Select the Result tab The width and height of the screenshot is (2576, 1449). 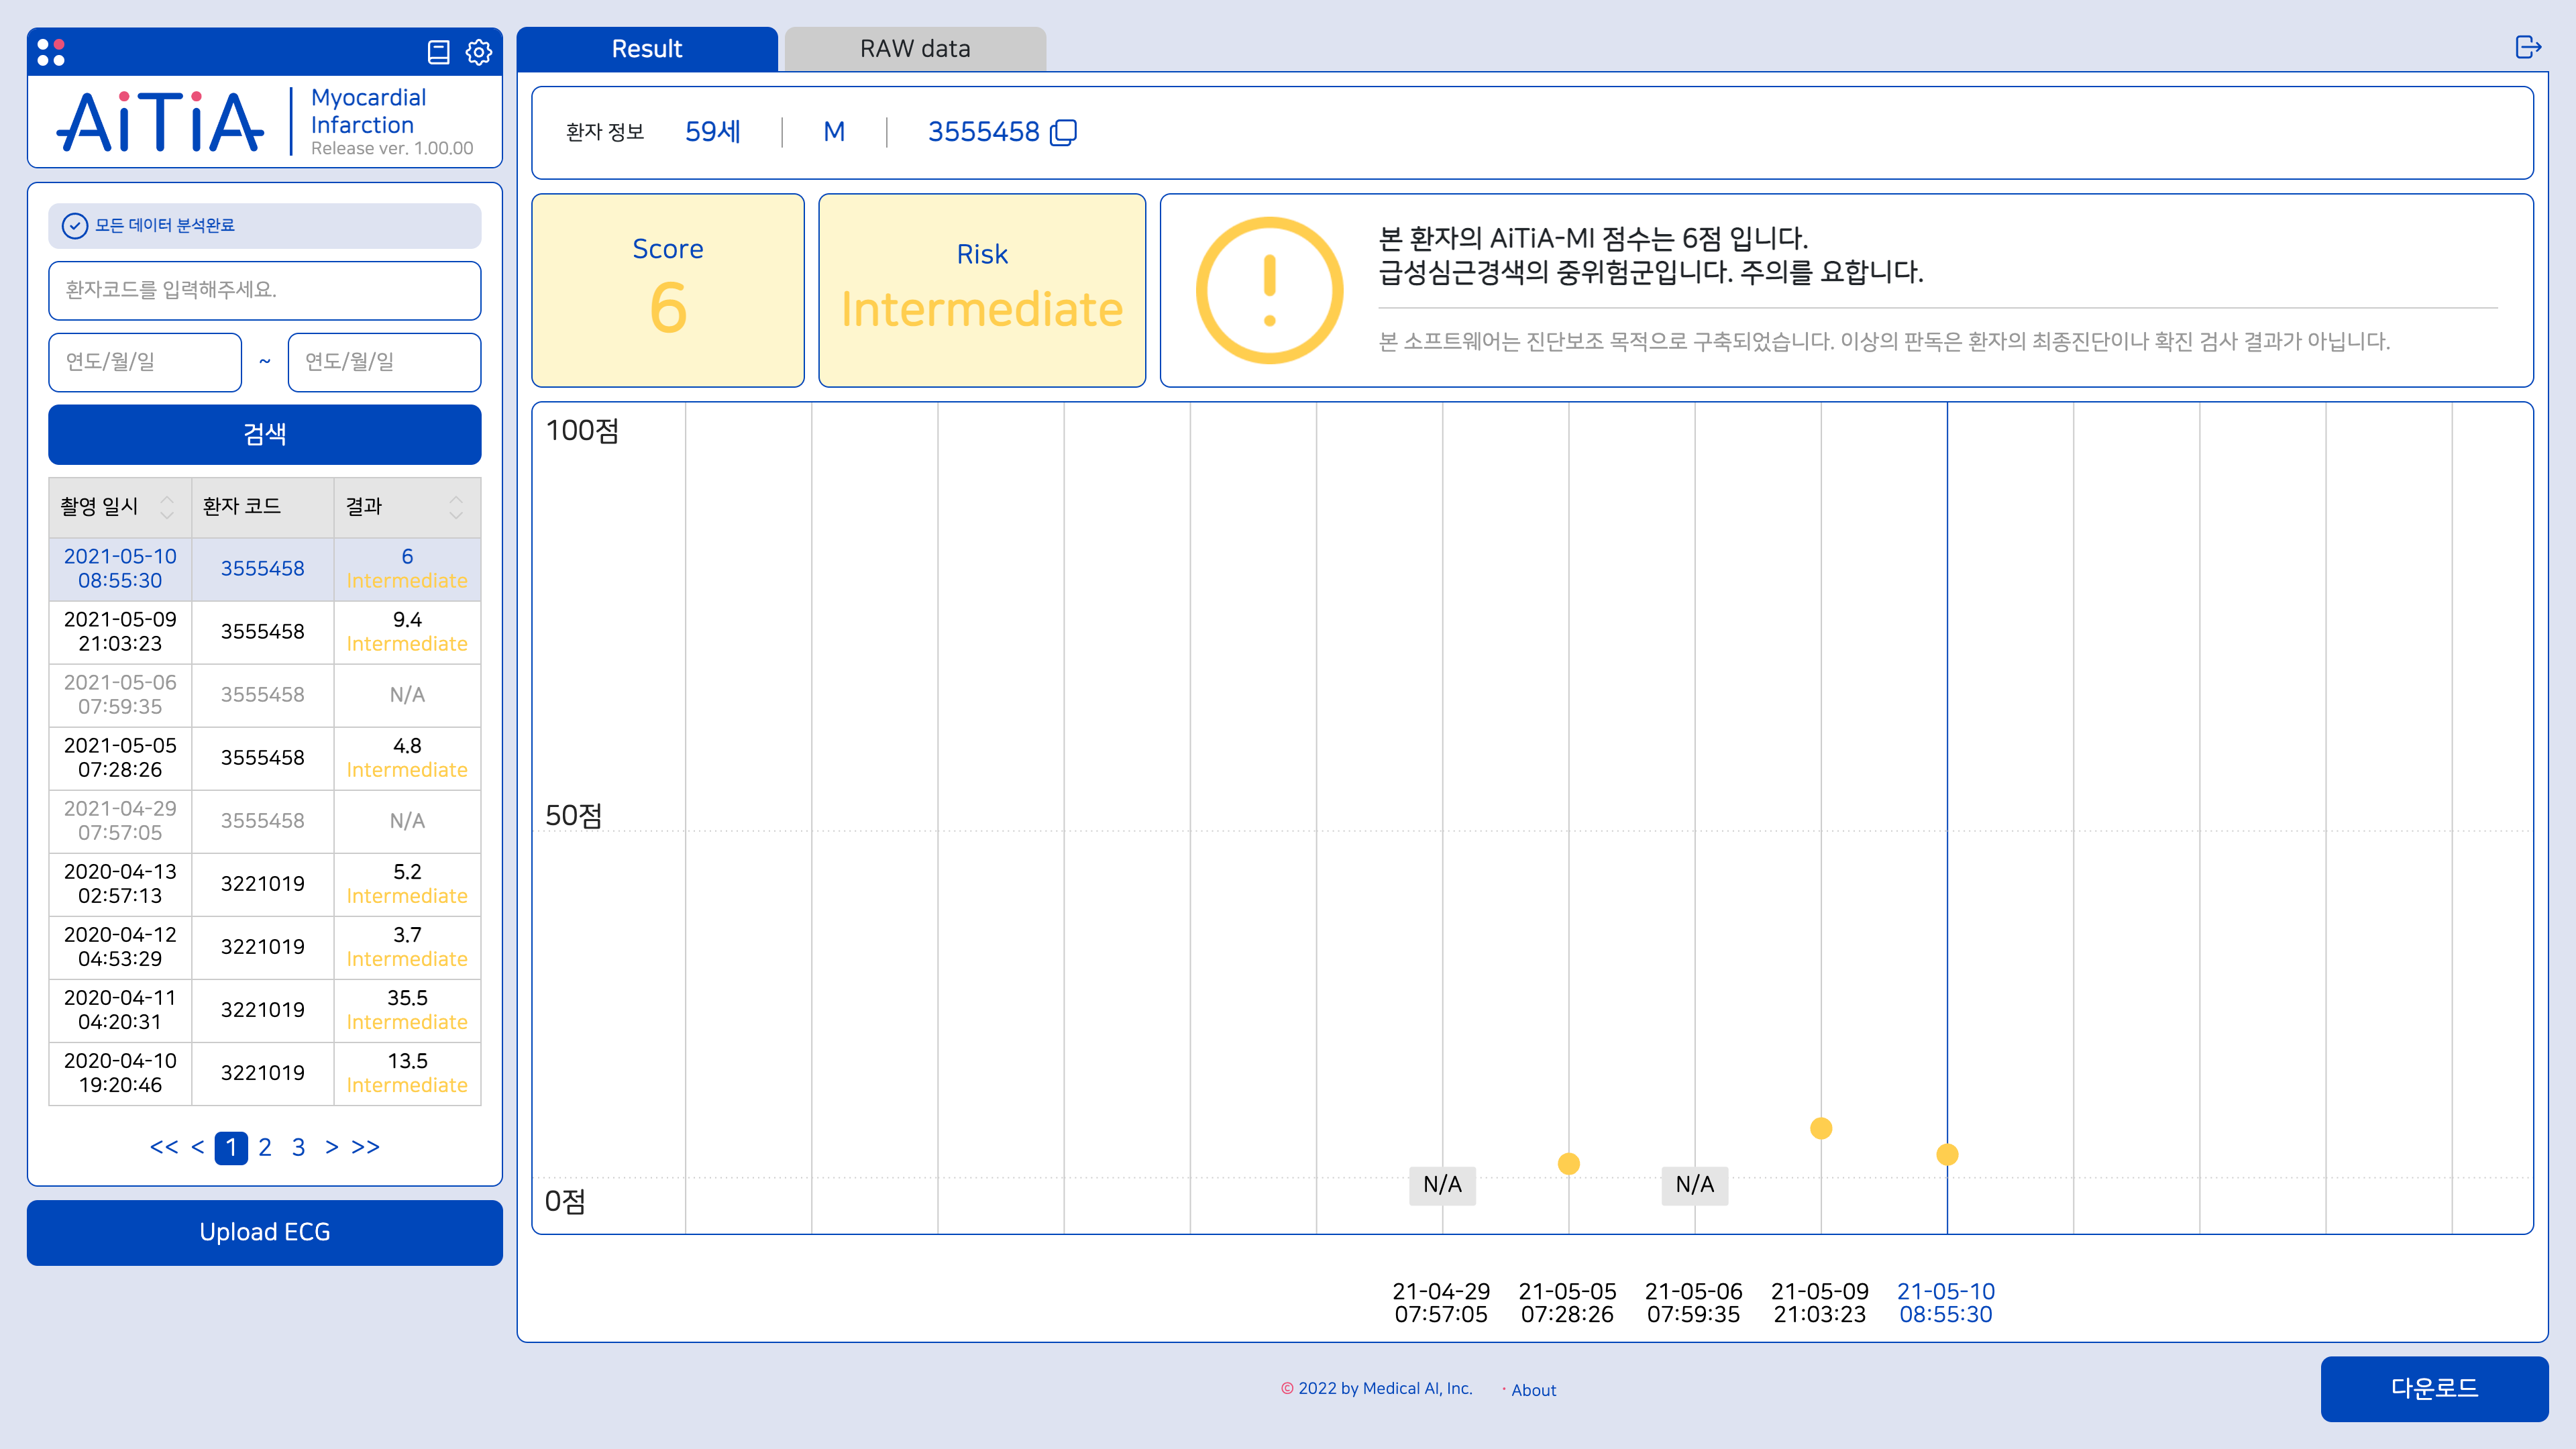[x=646, y=49]
